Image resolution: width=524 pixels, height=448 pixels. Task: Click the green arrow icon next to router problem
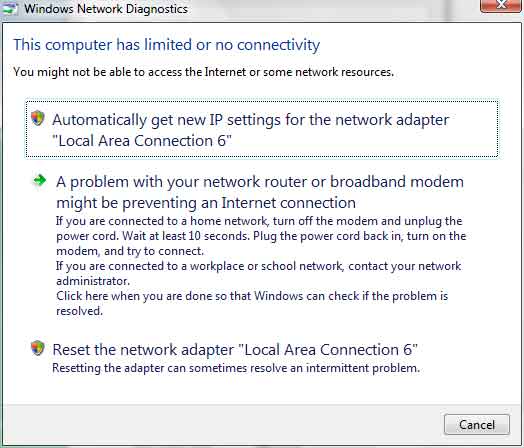pos(40,181)
